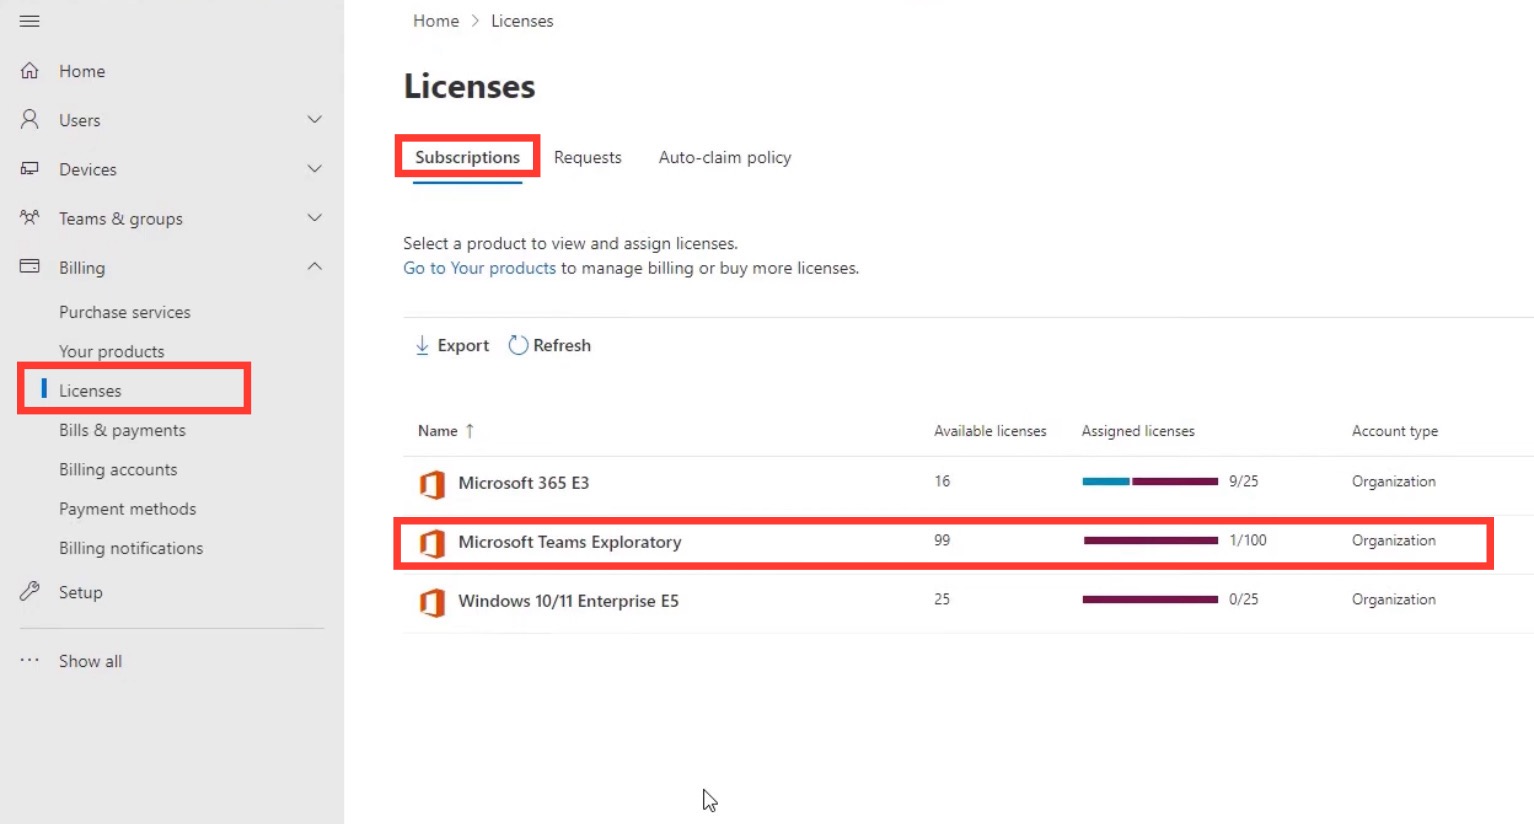Viewport: 1534px width, 824px height.
Task: Click the 1/100 assigned licenses value
Action: click(x=1248, y=540)
